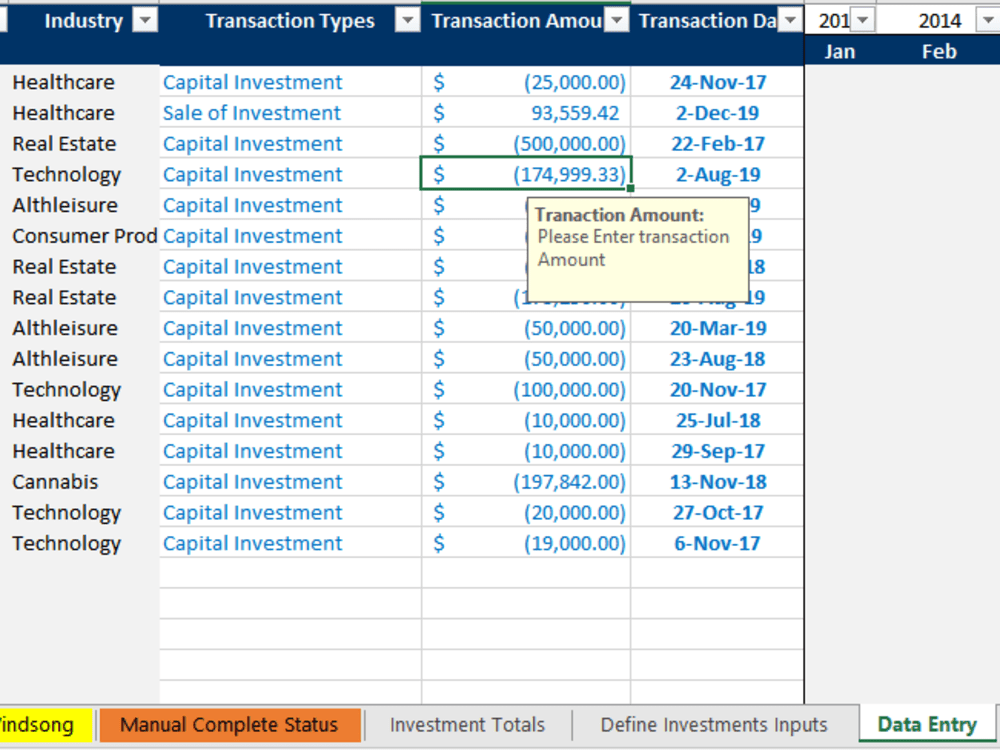Select the amount cell showing 93,559.42
1000x750 pixels.
coord(527,112)
